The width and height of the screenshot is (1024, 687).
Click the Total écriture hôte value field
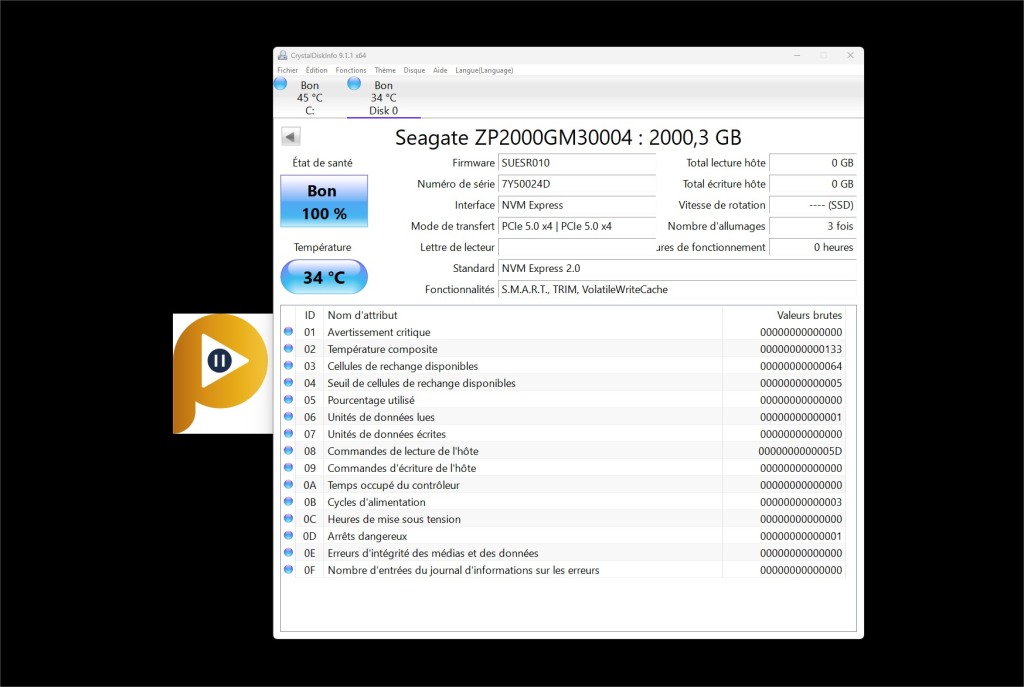[x=812, y=184]
